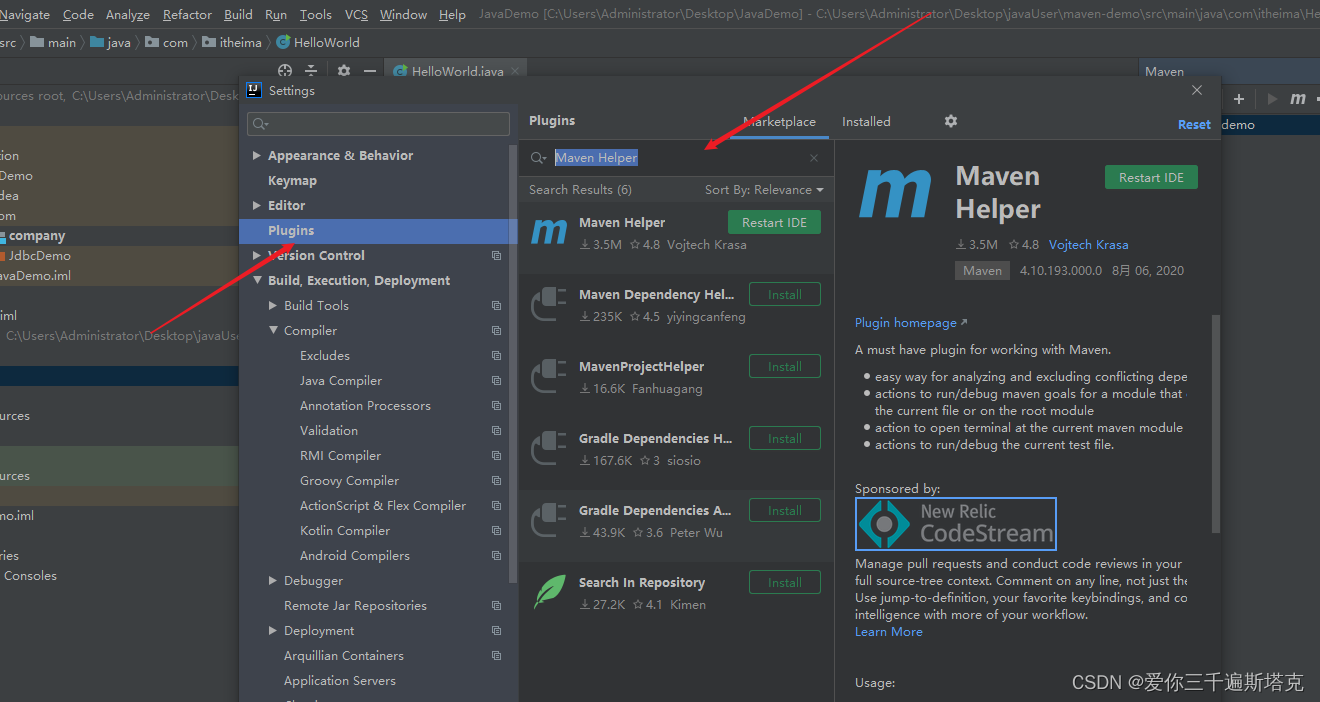Click the Maven Helper "m" plugin logo

[894, 195]
